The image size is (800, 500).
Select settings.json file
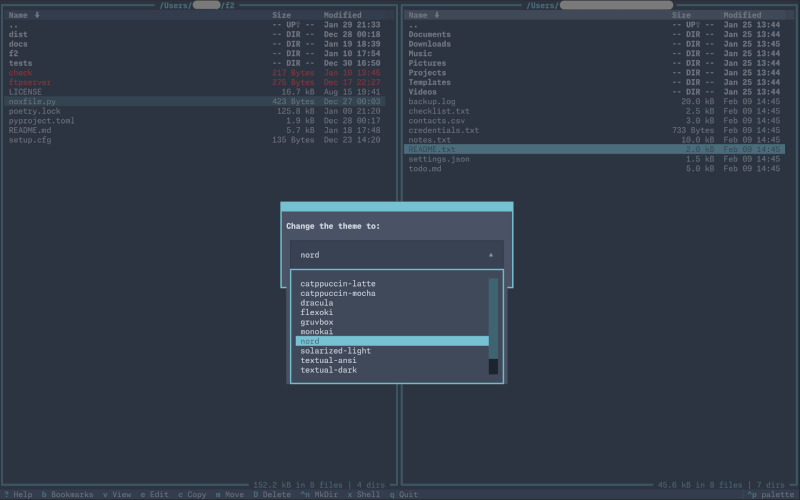[594, 159]
